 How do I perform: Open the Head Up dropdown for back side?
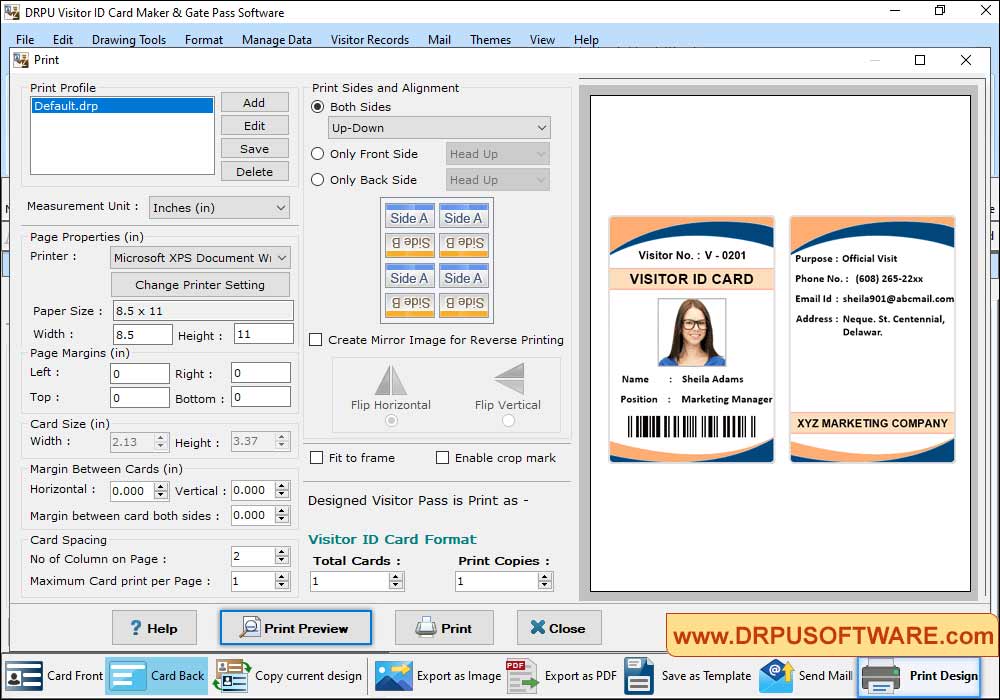tap(497, 180)
